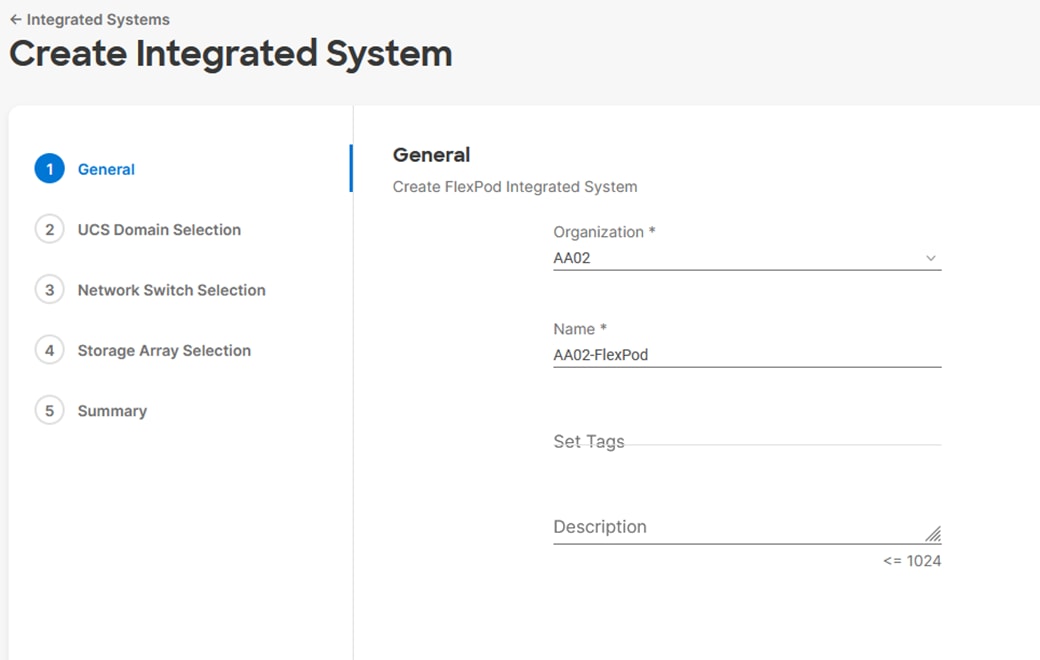Select step 1 circle icon for General
Viewport: 1040px width, 660px height.
[x=49, y=169]
